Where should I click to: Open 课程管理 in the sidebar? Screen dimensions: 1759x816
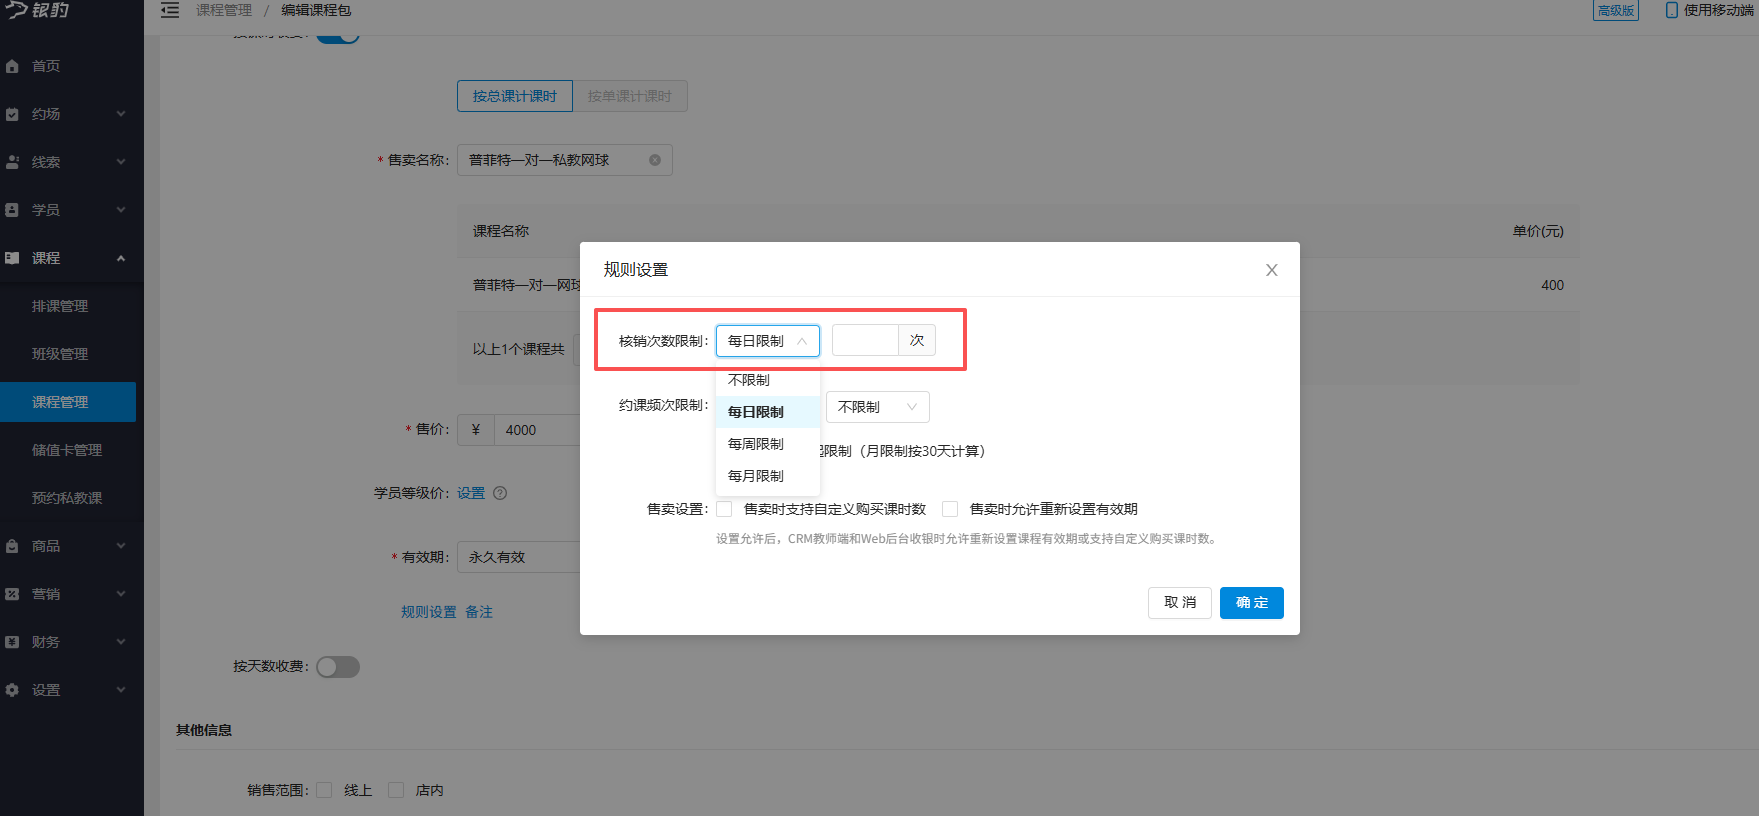(x=68, y=402)
